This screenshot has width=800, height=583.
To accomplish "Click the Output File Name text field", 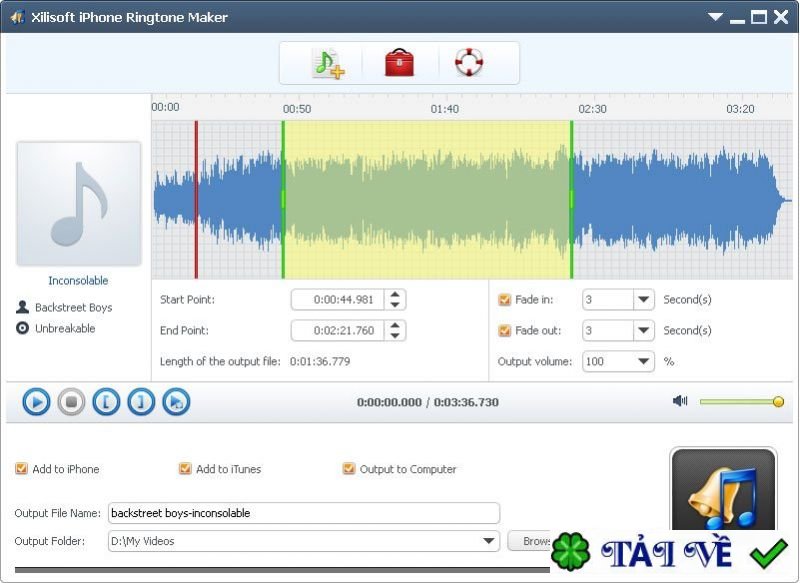I will pyautogui.click(x=300, y=512).
